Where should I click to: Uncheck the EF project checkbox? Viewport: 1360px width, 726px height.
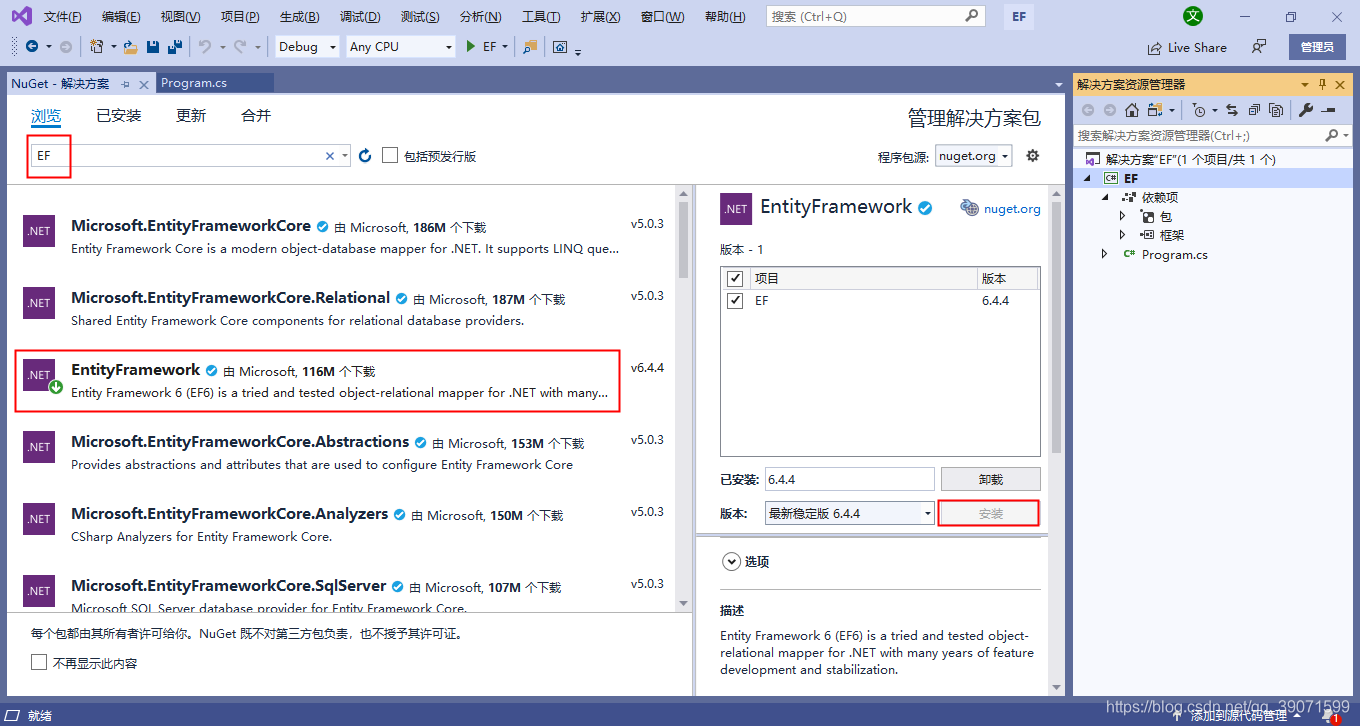tap(735, 300)
